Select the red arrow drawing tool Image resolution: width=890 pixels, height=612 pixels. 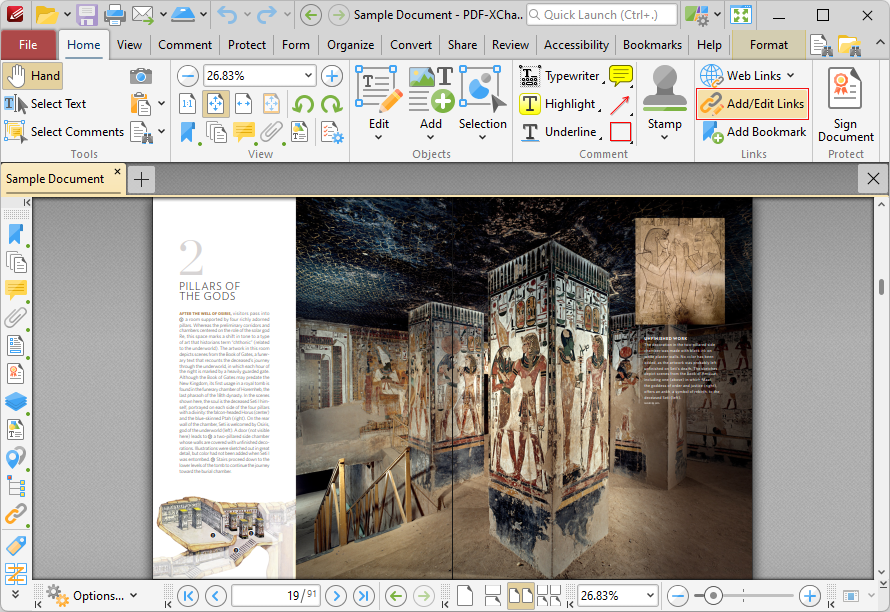tap(620, 104)
